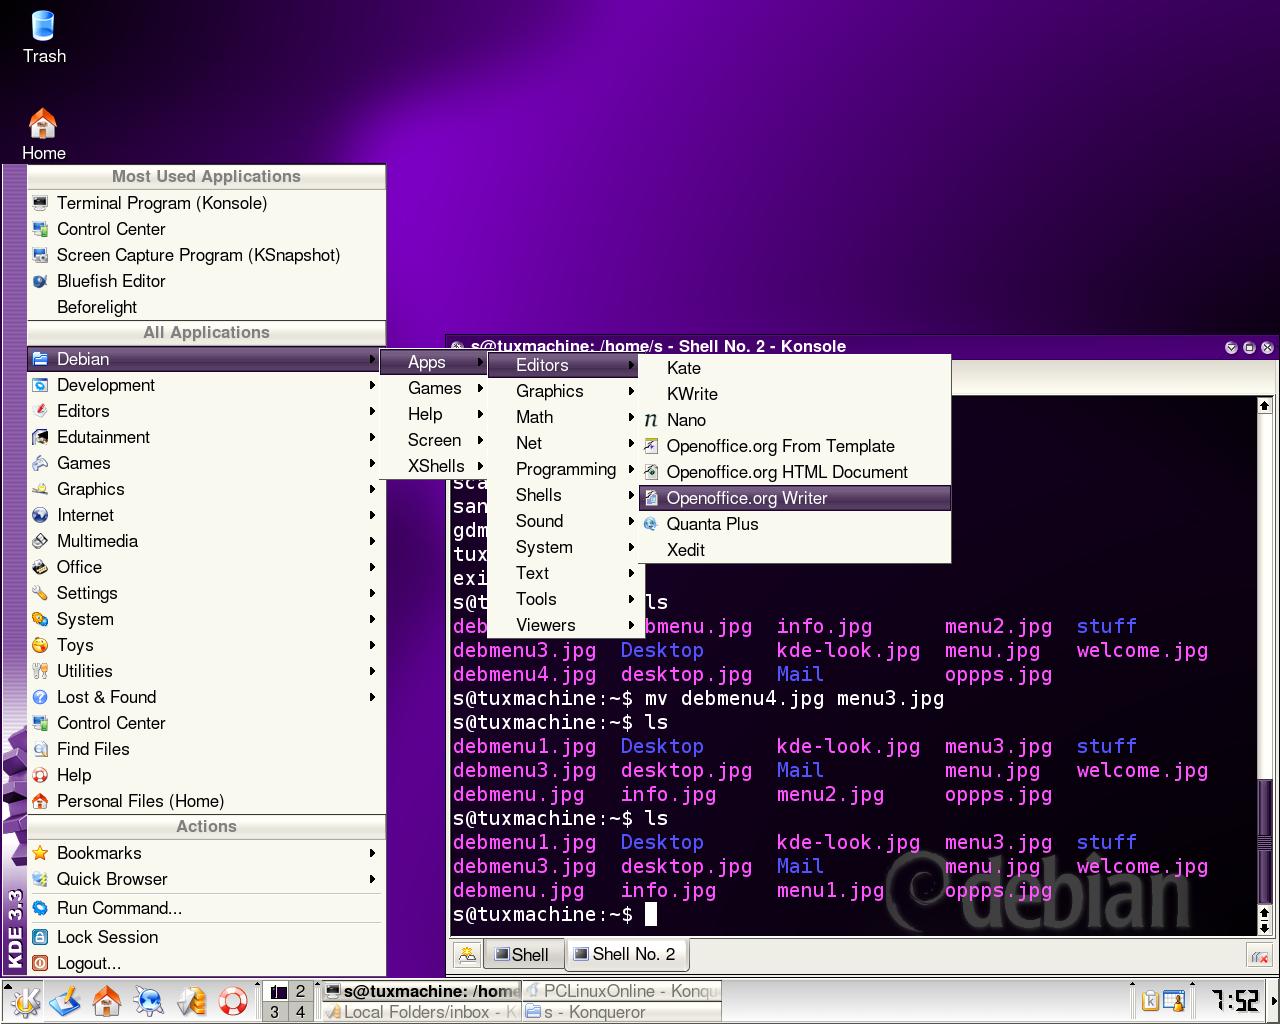Expand the Internet submenu
This screenshot has height=1024, width=1280.
[206, 515]
